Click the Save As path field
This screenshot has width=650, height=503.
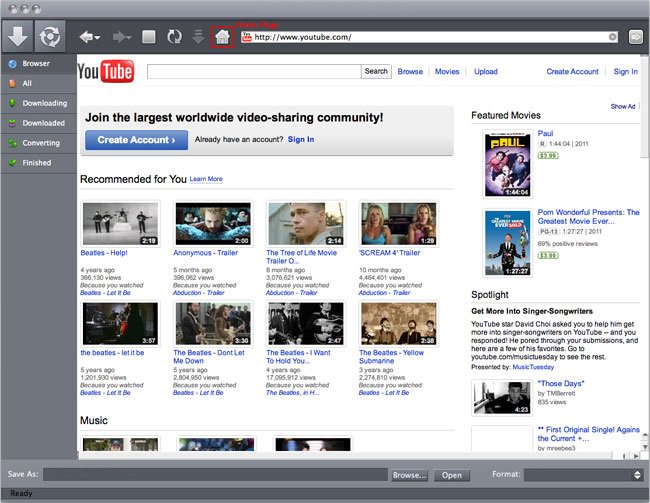tap(215, 474)
